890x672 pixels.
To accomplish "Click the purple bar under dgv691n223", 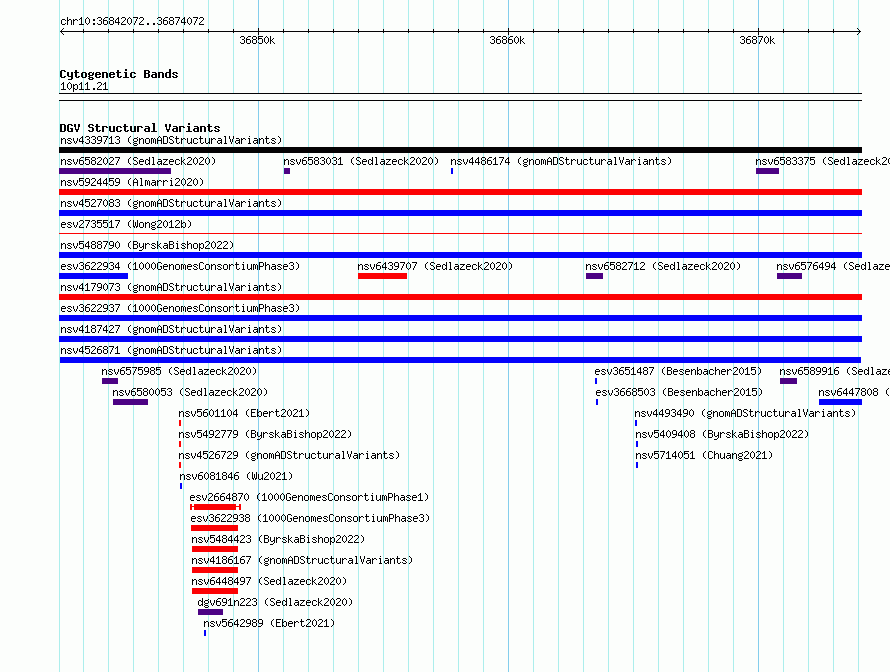I will tap(210, 612).
